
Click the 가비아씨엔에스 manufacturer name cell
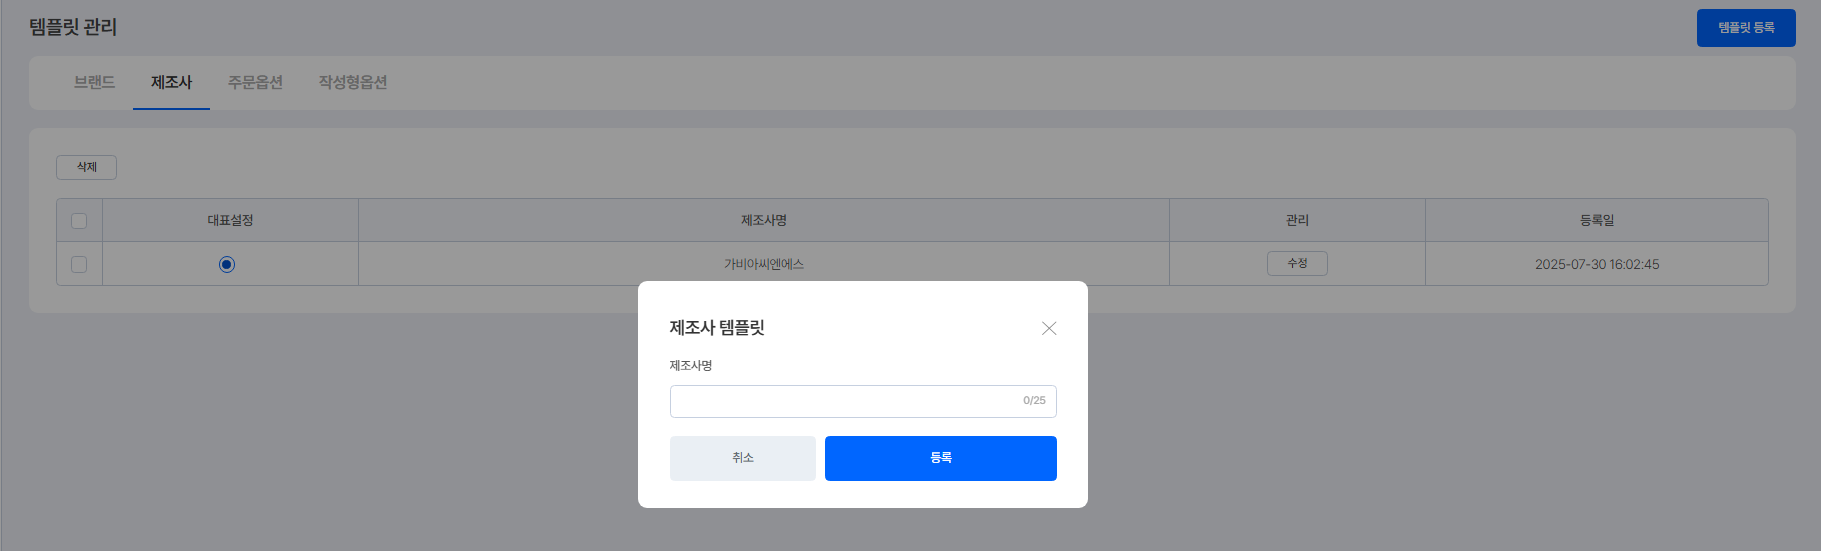click(x=763, y=264)
